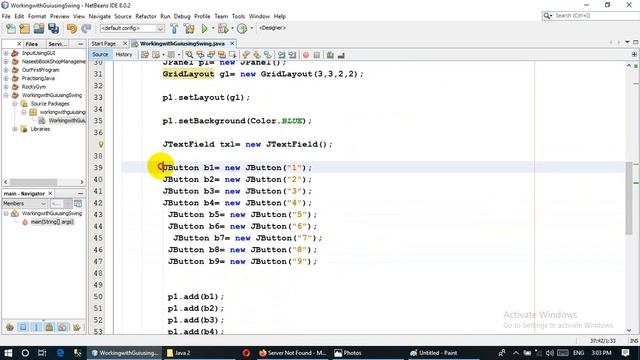This screenshot has width=640, height=360.
Task: Click the Last Edit icon in the editor toolbar
Action: [x=145, y=55]
